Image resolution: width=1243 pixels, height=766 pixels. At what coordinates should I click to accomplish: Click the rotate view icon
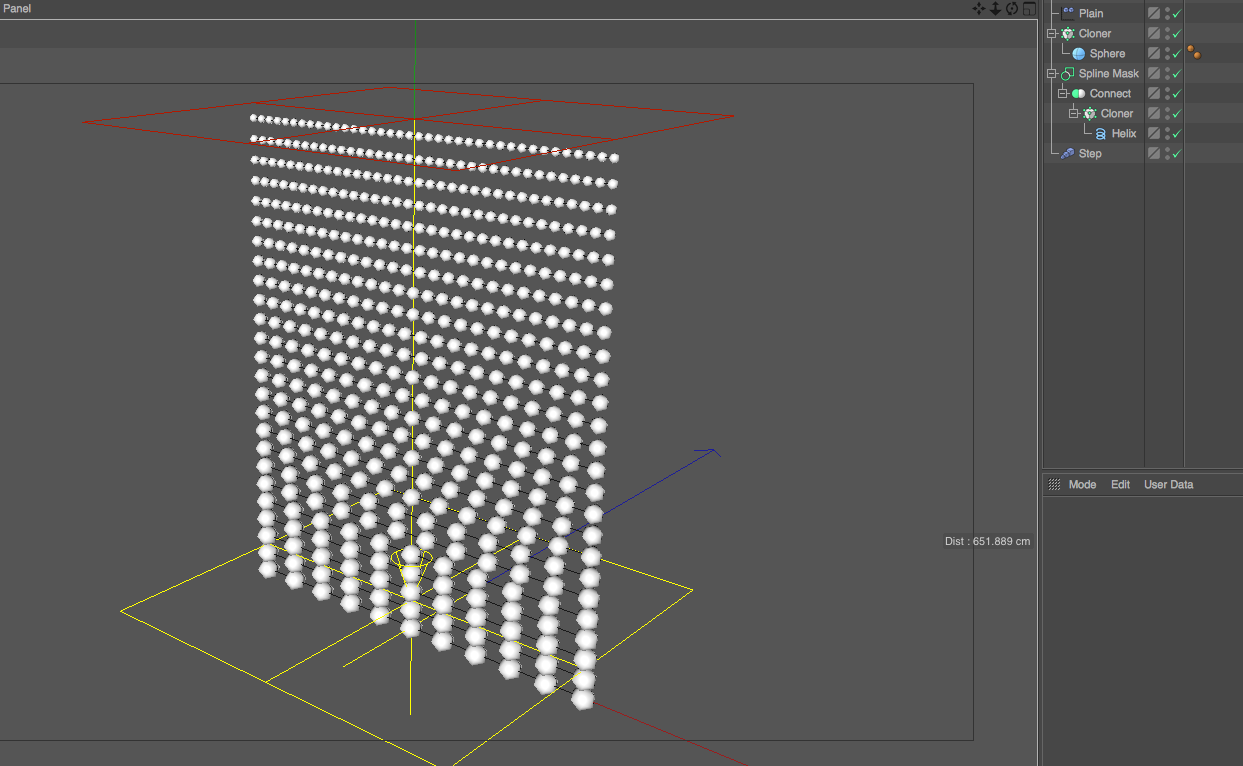(x=1010, y=8)
